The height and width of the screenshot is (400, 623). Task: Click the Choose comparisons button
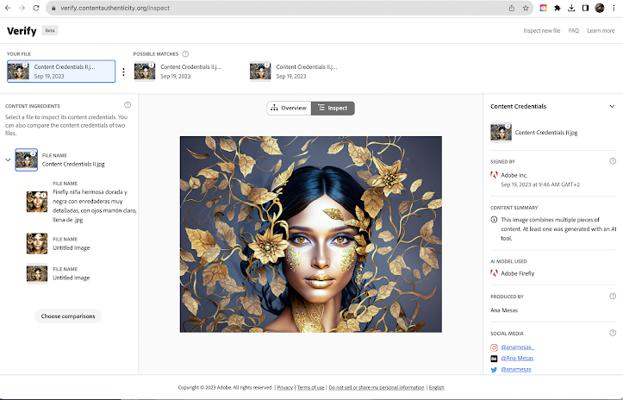pyautogui.click(x=69, y=316)
